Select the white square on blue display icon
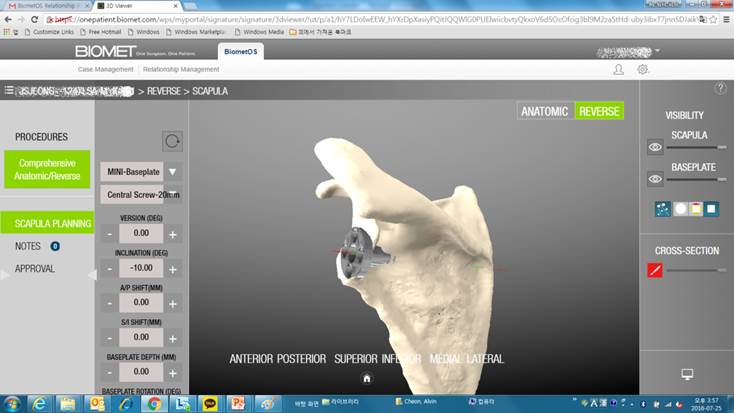Viewport: 734px width, 413px height. pyautogui.click(x=712, y=209)
